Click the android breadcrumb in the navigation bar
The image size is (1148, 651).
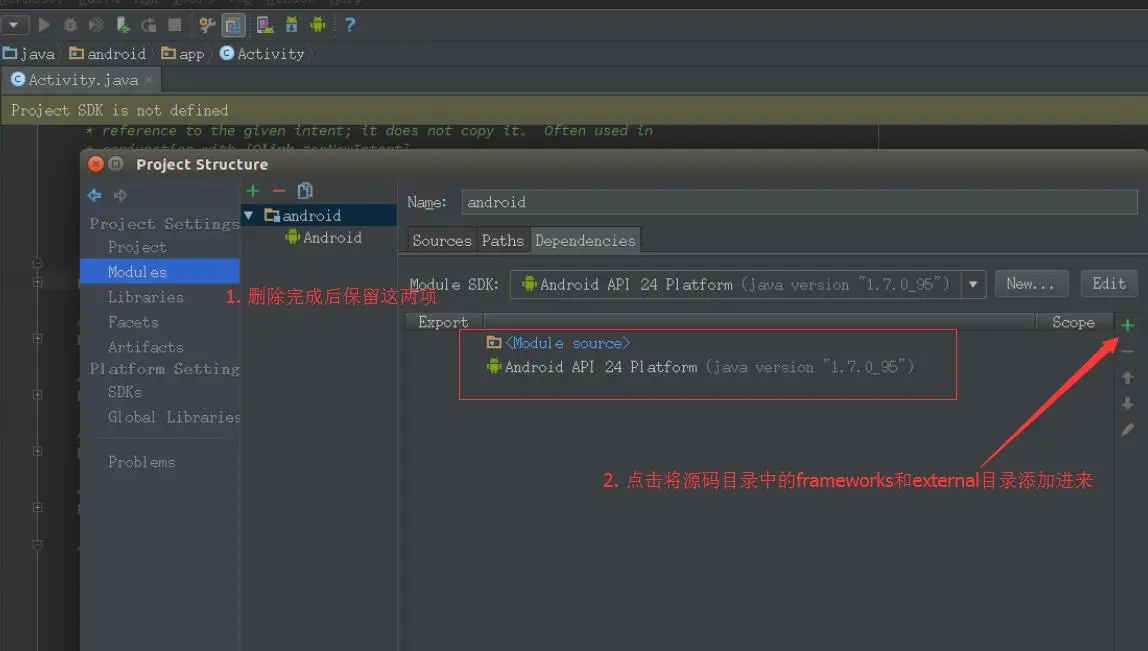[x=108, y=53]
